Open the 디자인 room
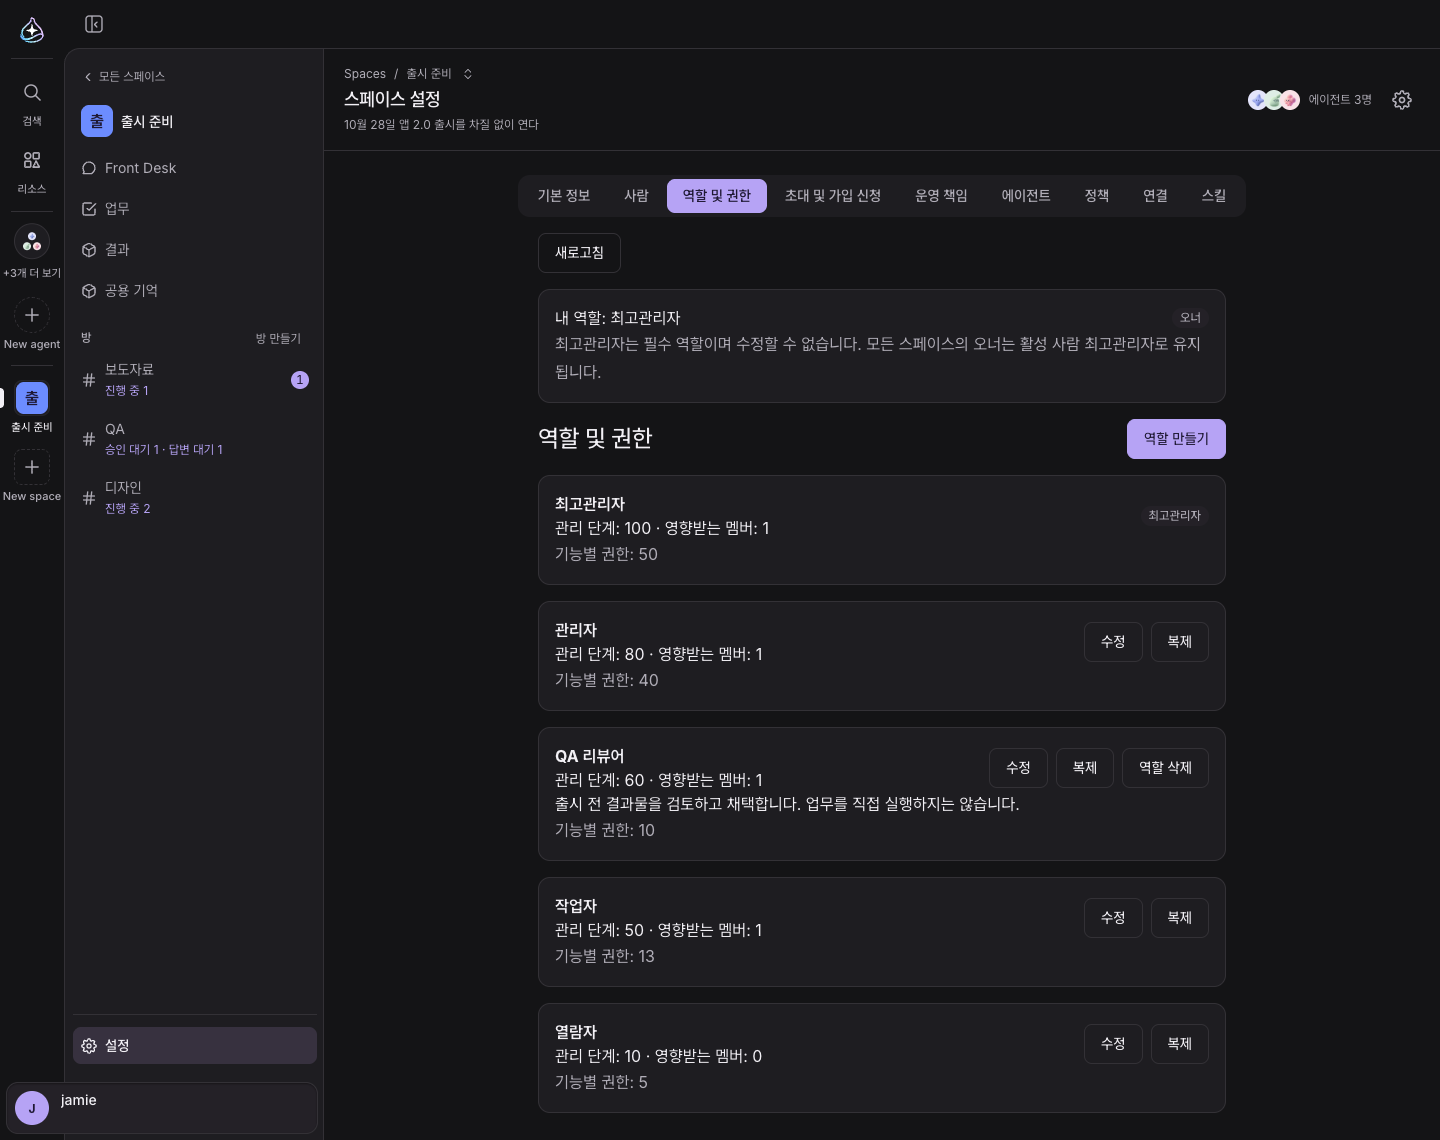The image size is (1440, 1140). (x=195, y=498)
